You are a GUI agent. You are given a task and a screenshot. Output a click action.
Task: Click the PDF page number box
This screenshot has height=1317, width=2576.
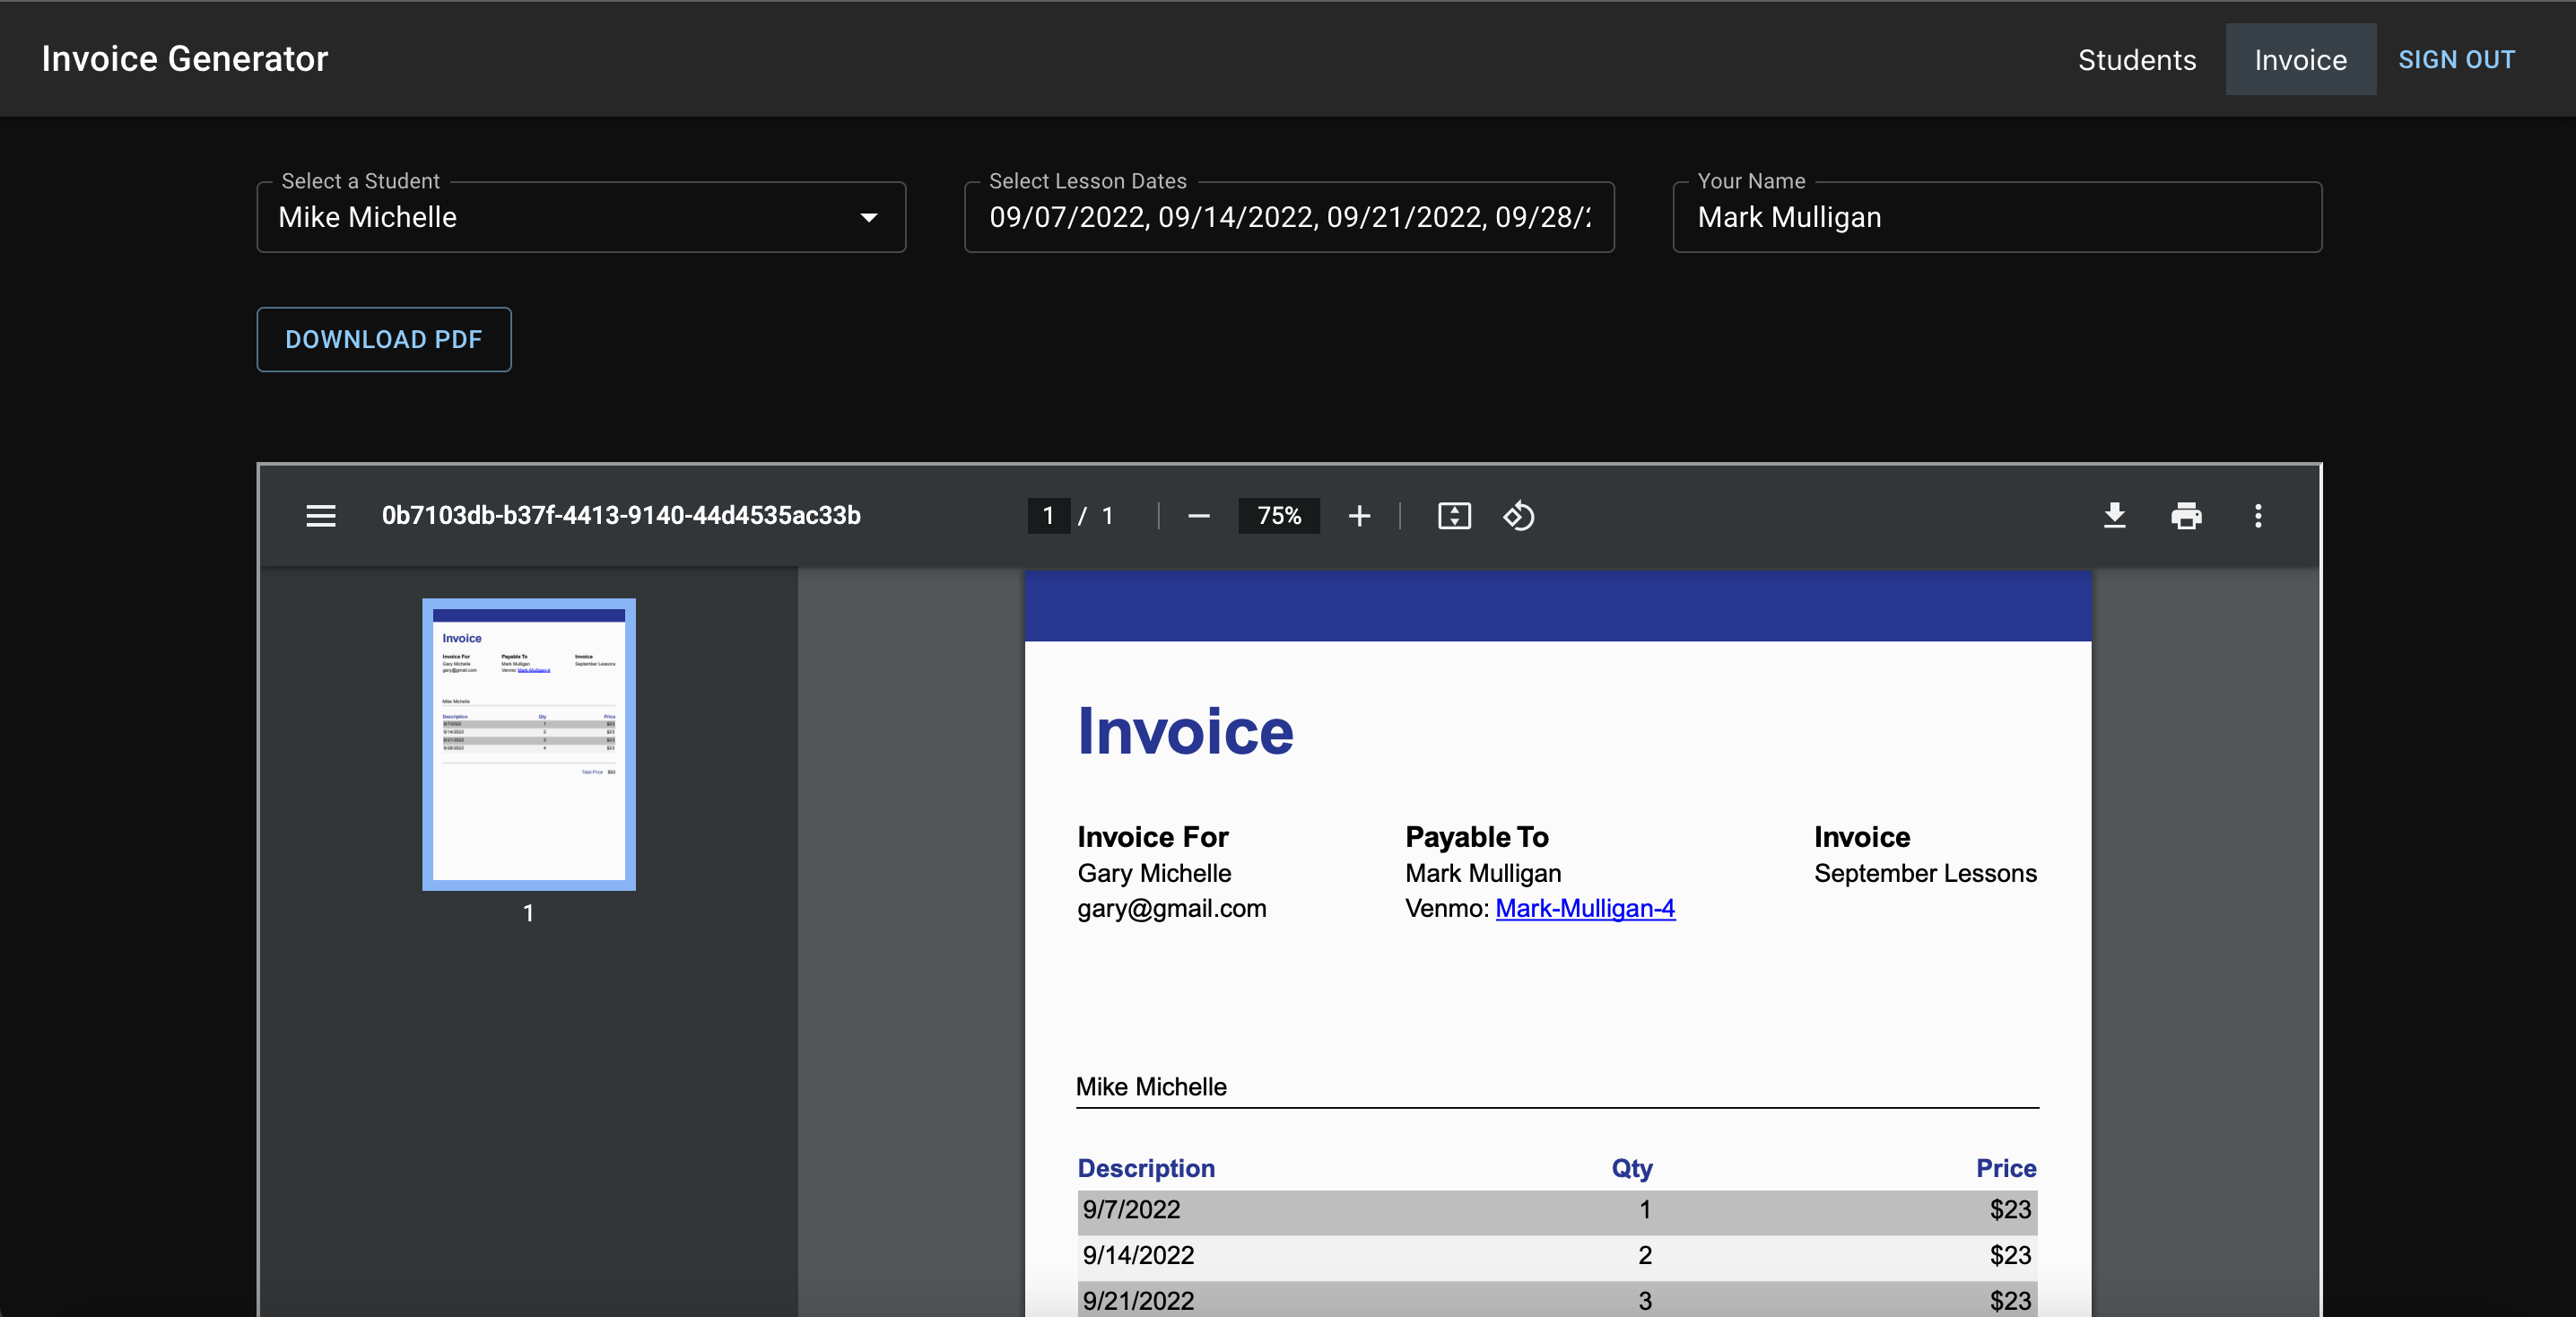point(1048,516)
